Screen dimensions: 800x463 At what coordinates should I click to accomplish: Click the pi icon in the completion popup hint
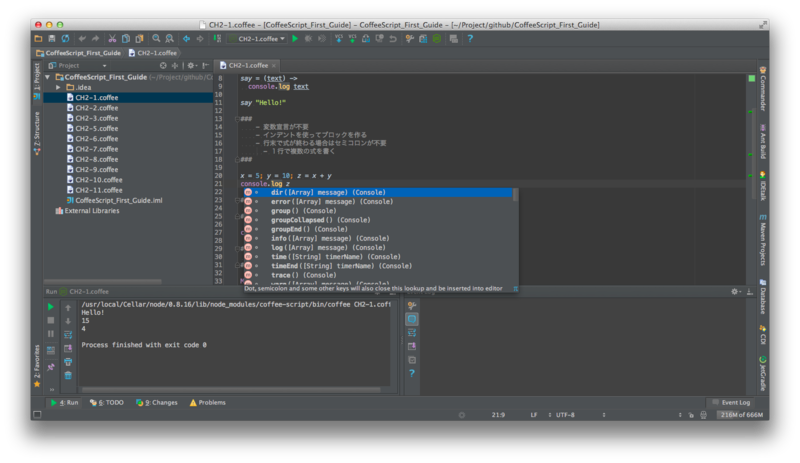[x=515, y=288]
